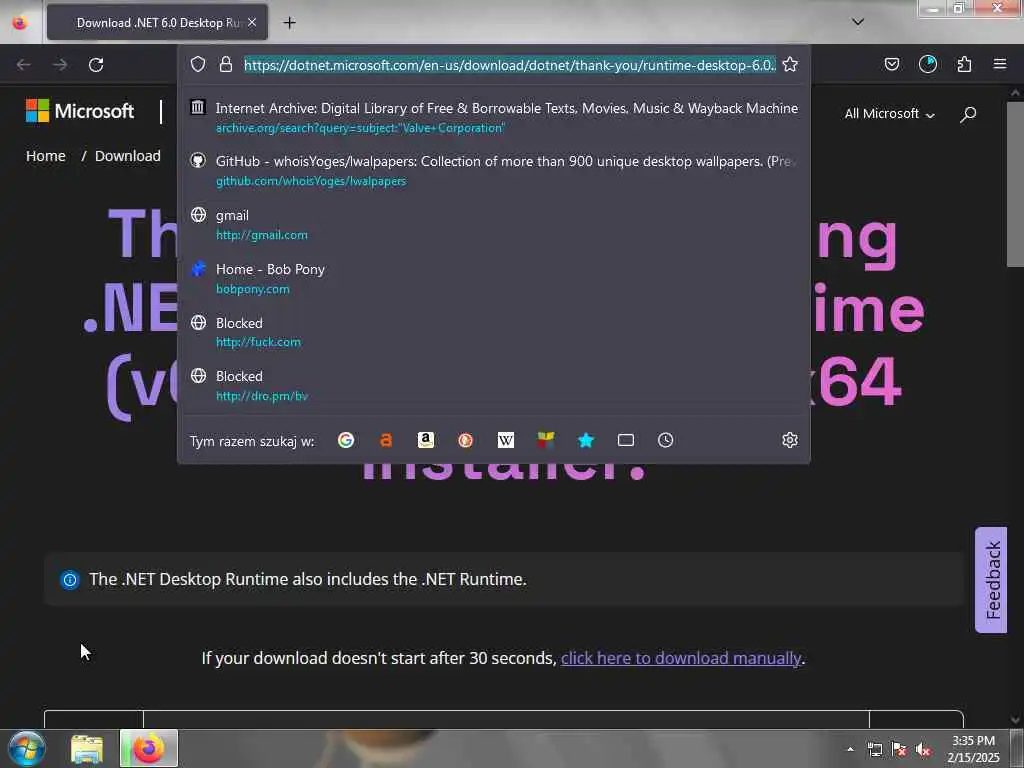Open Pocket save button in toolbar
Viewport: 1024px width, 768px height.
pyautogui.click(x=891, y=64)
